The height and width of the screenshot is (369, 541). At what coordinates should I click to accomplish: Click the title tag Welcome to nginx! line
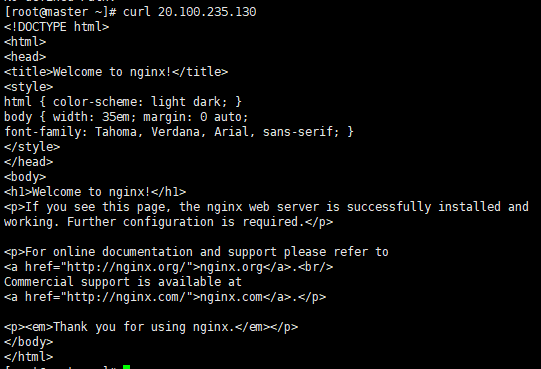tap(116, 72)
